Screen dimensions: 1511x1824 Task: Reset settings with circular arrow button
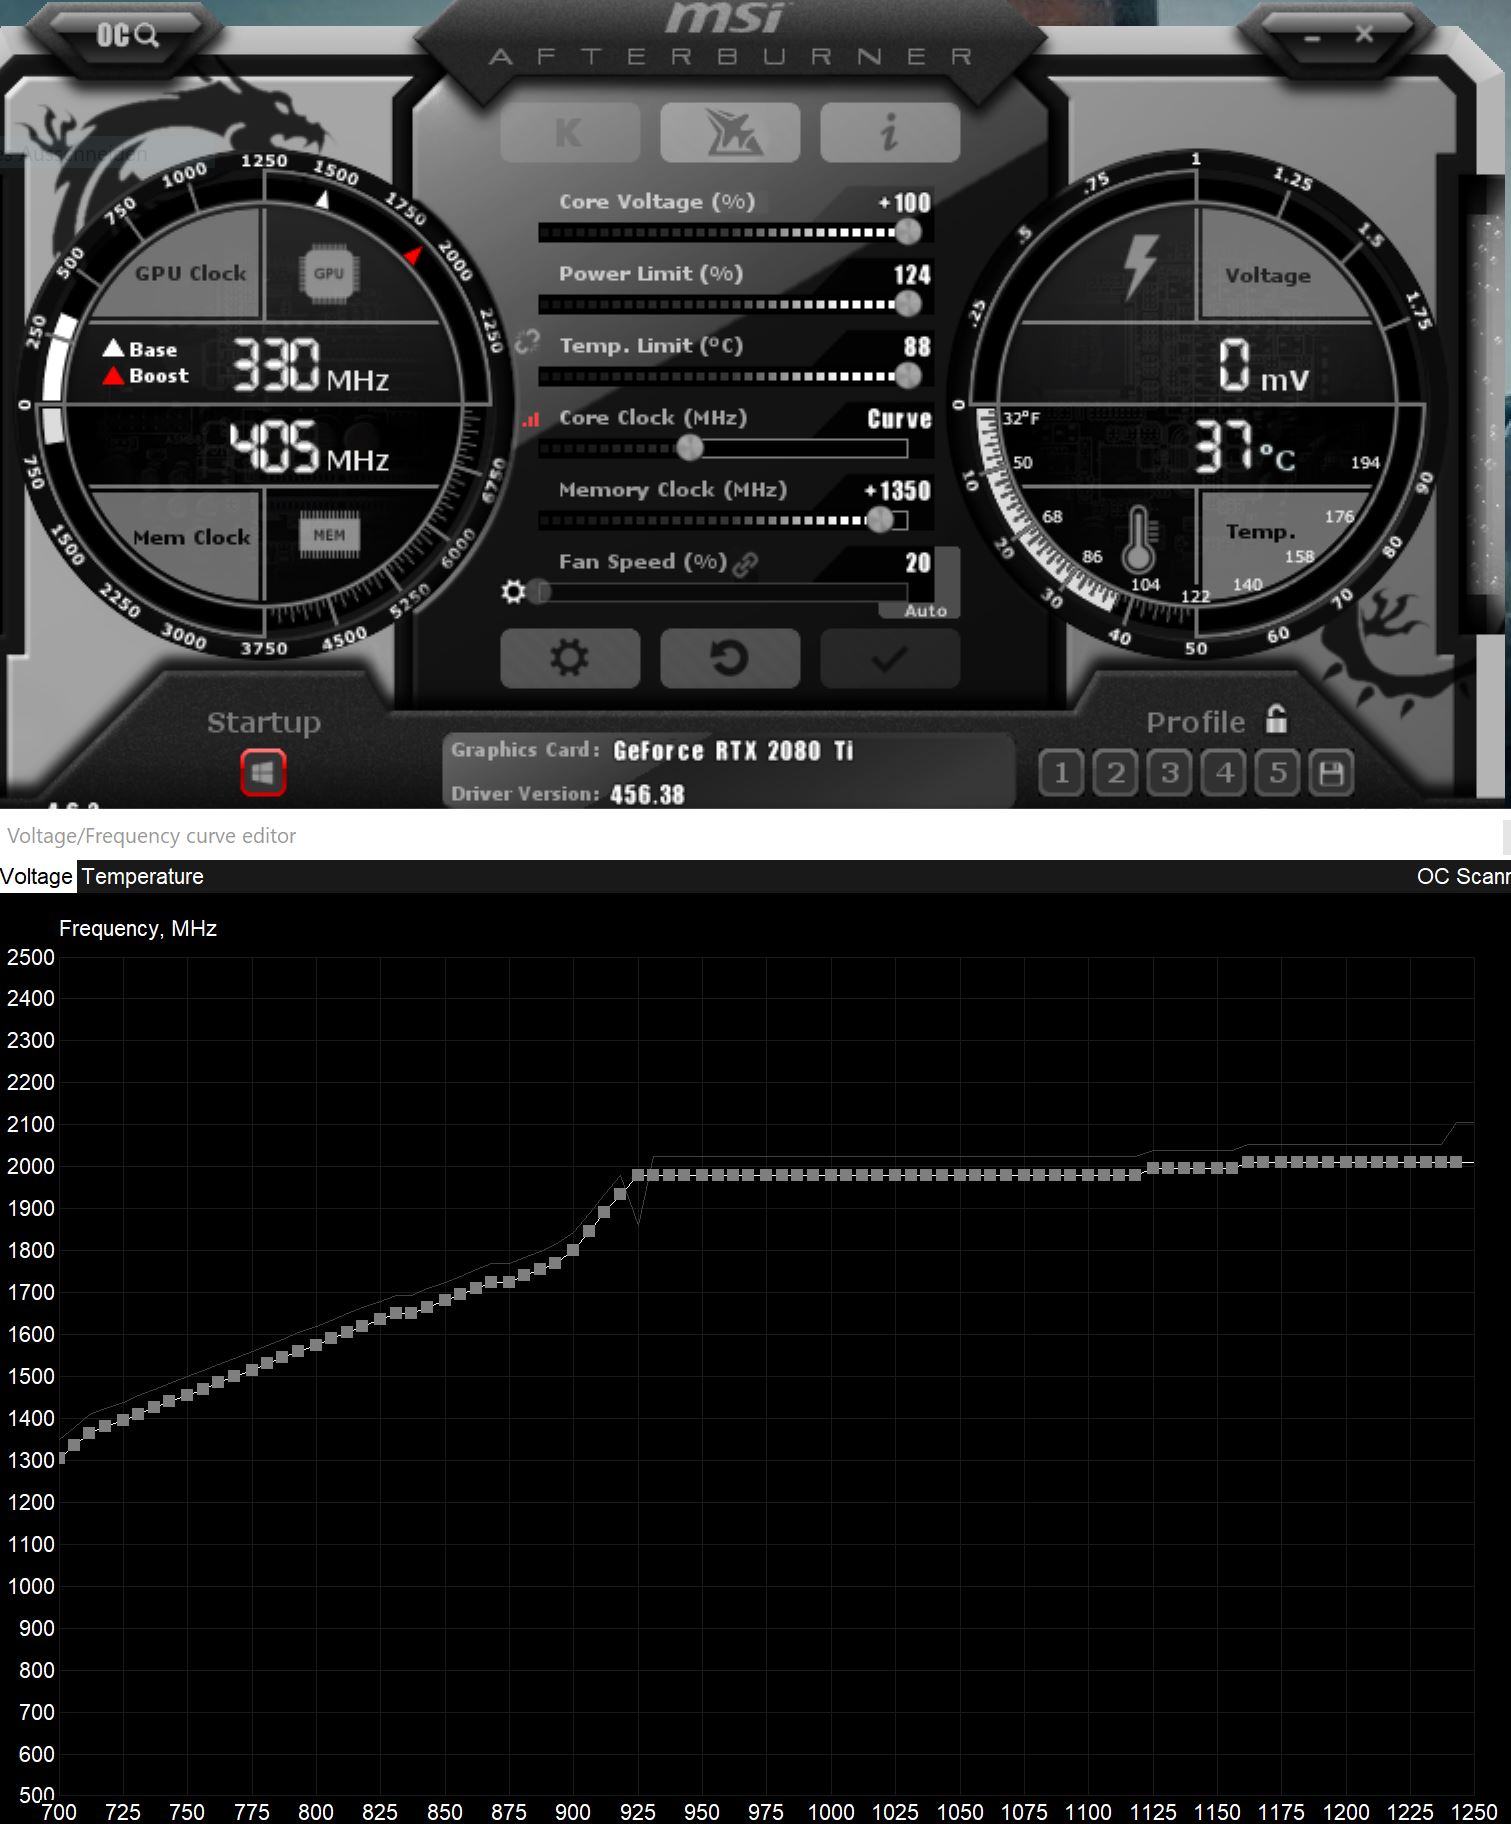730,658
